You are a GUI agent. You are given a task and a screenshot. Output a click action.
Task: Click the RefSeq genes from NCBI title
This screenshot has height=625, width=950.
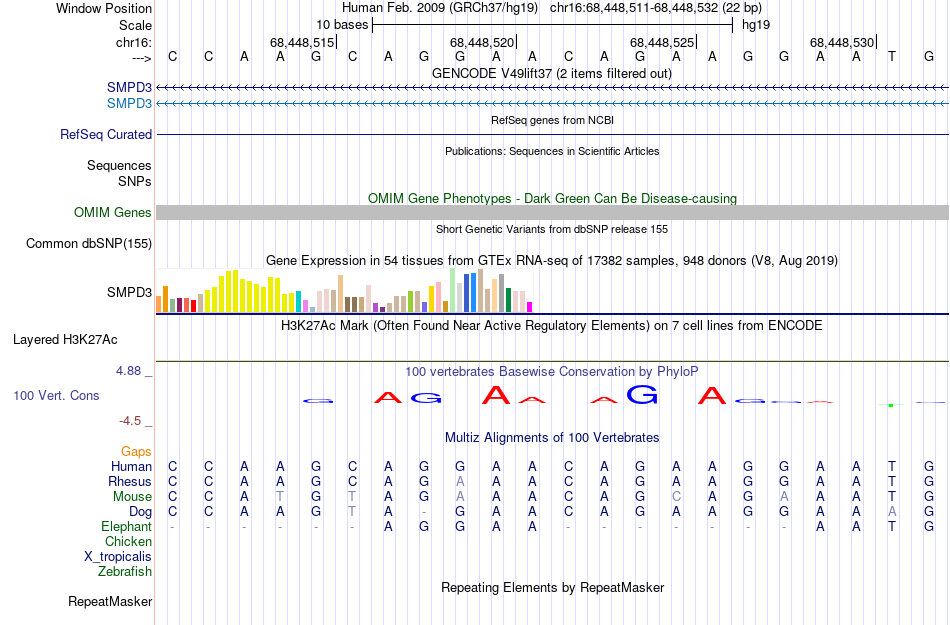[x=552, y=120]
